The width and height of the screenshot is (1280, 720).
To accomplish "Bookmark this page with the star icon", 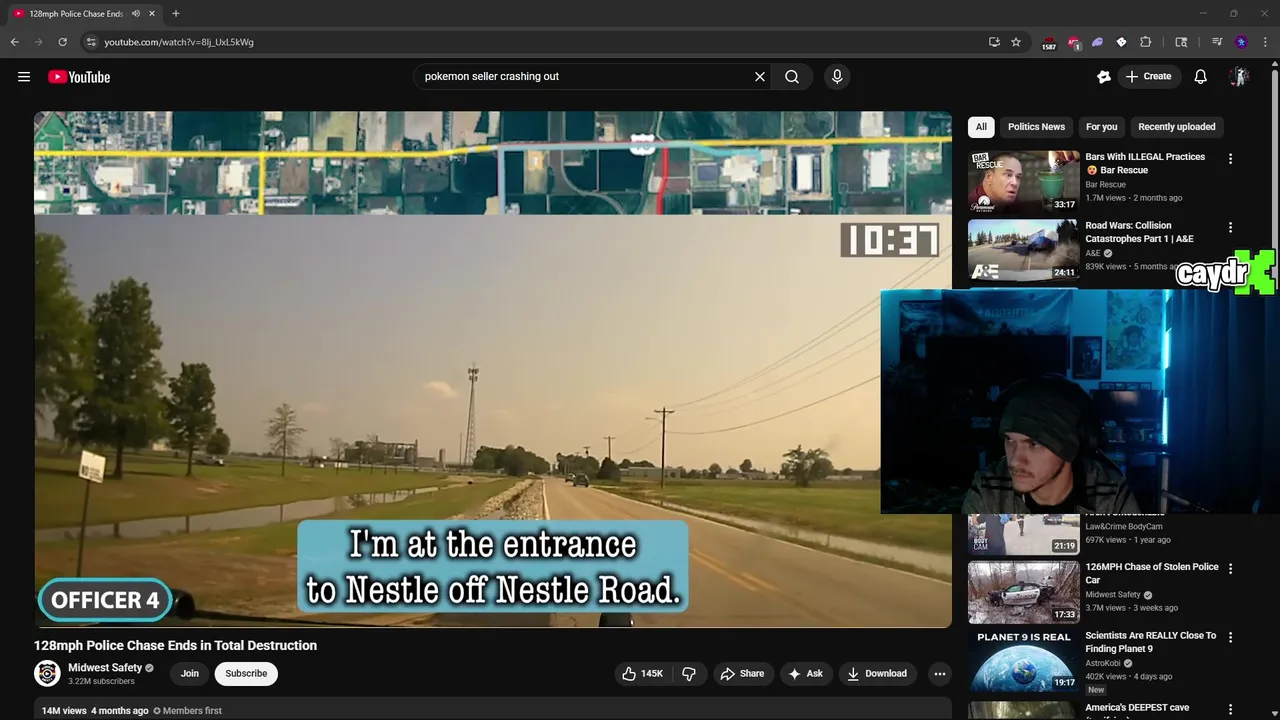I will (x=1016, y=42).
